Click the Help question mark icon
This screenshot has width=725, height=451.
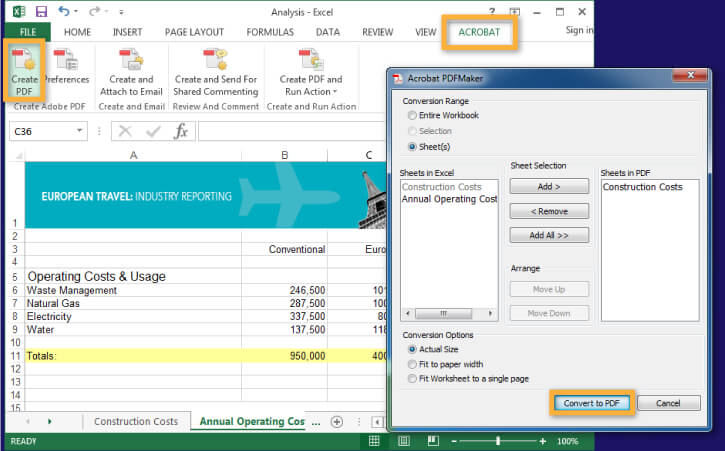pos(492,12)
